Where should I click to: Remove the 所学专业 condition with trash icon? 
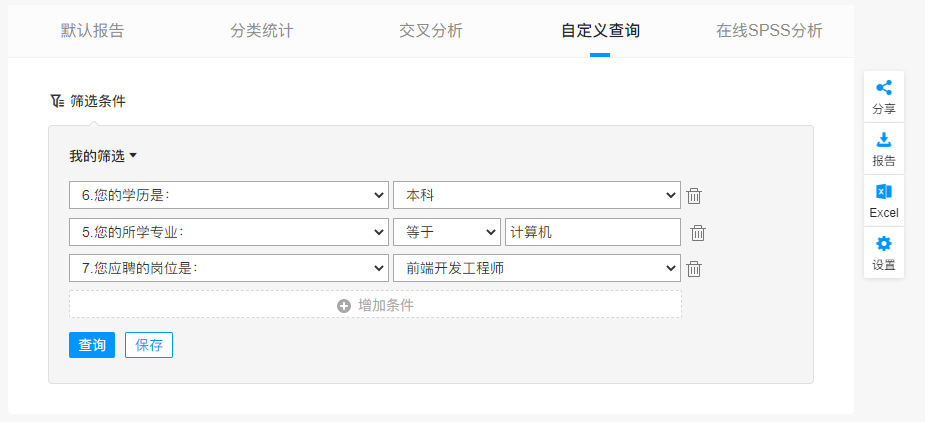coord(698,233)
